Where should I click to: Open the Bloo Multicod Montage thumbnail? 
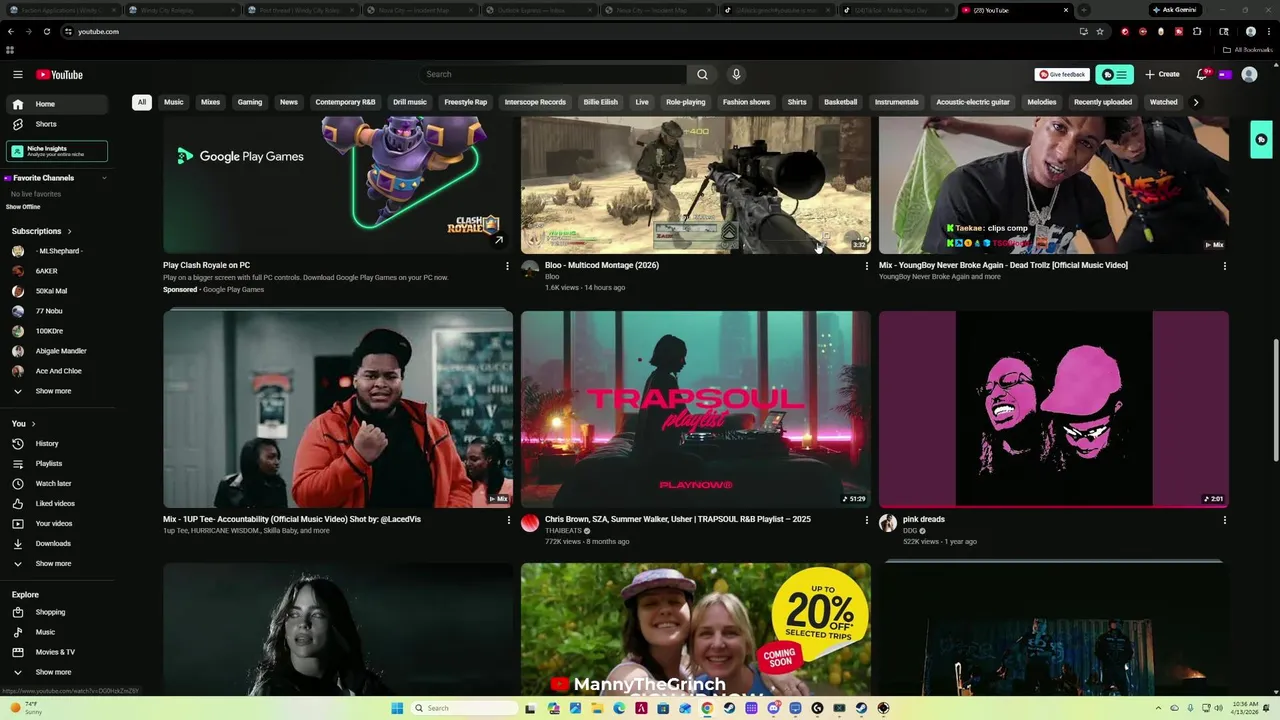[696, 185]
